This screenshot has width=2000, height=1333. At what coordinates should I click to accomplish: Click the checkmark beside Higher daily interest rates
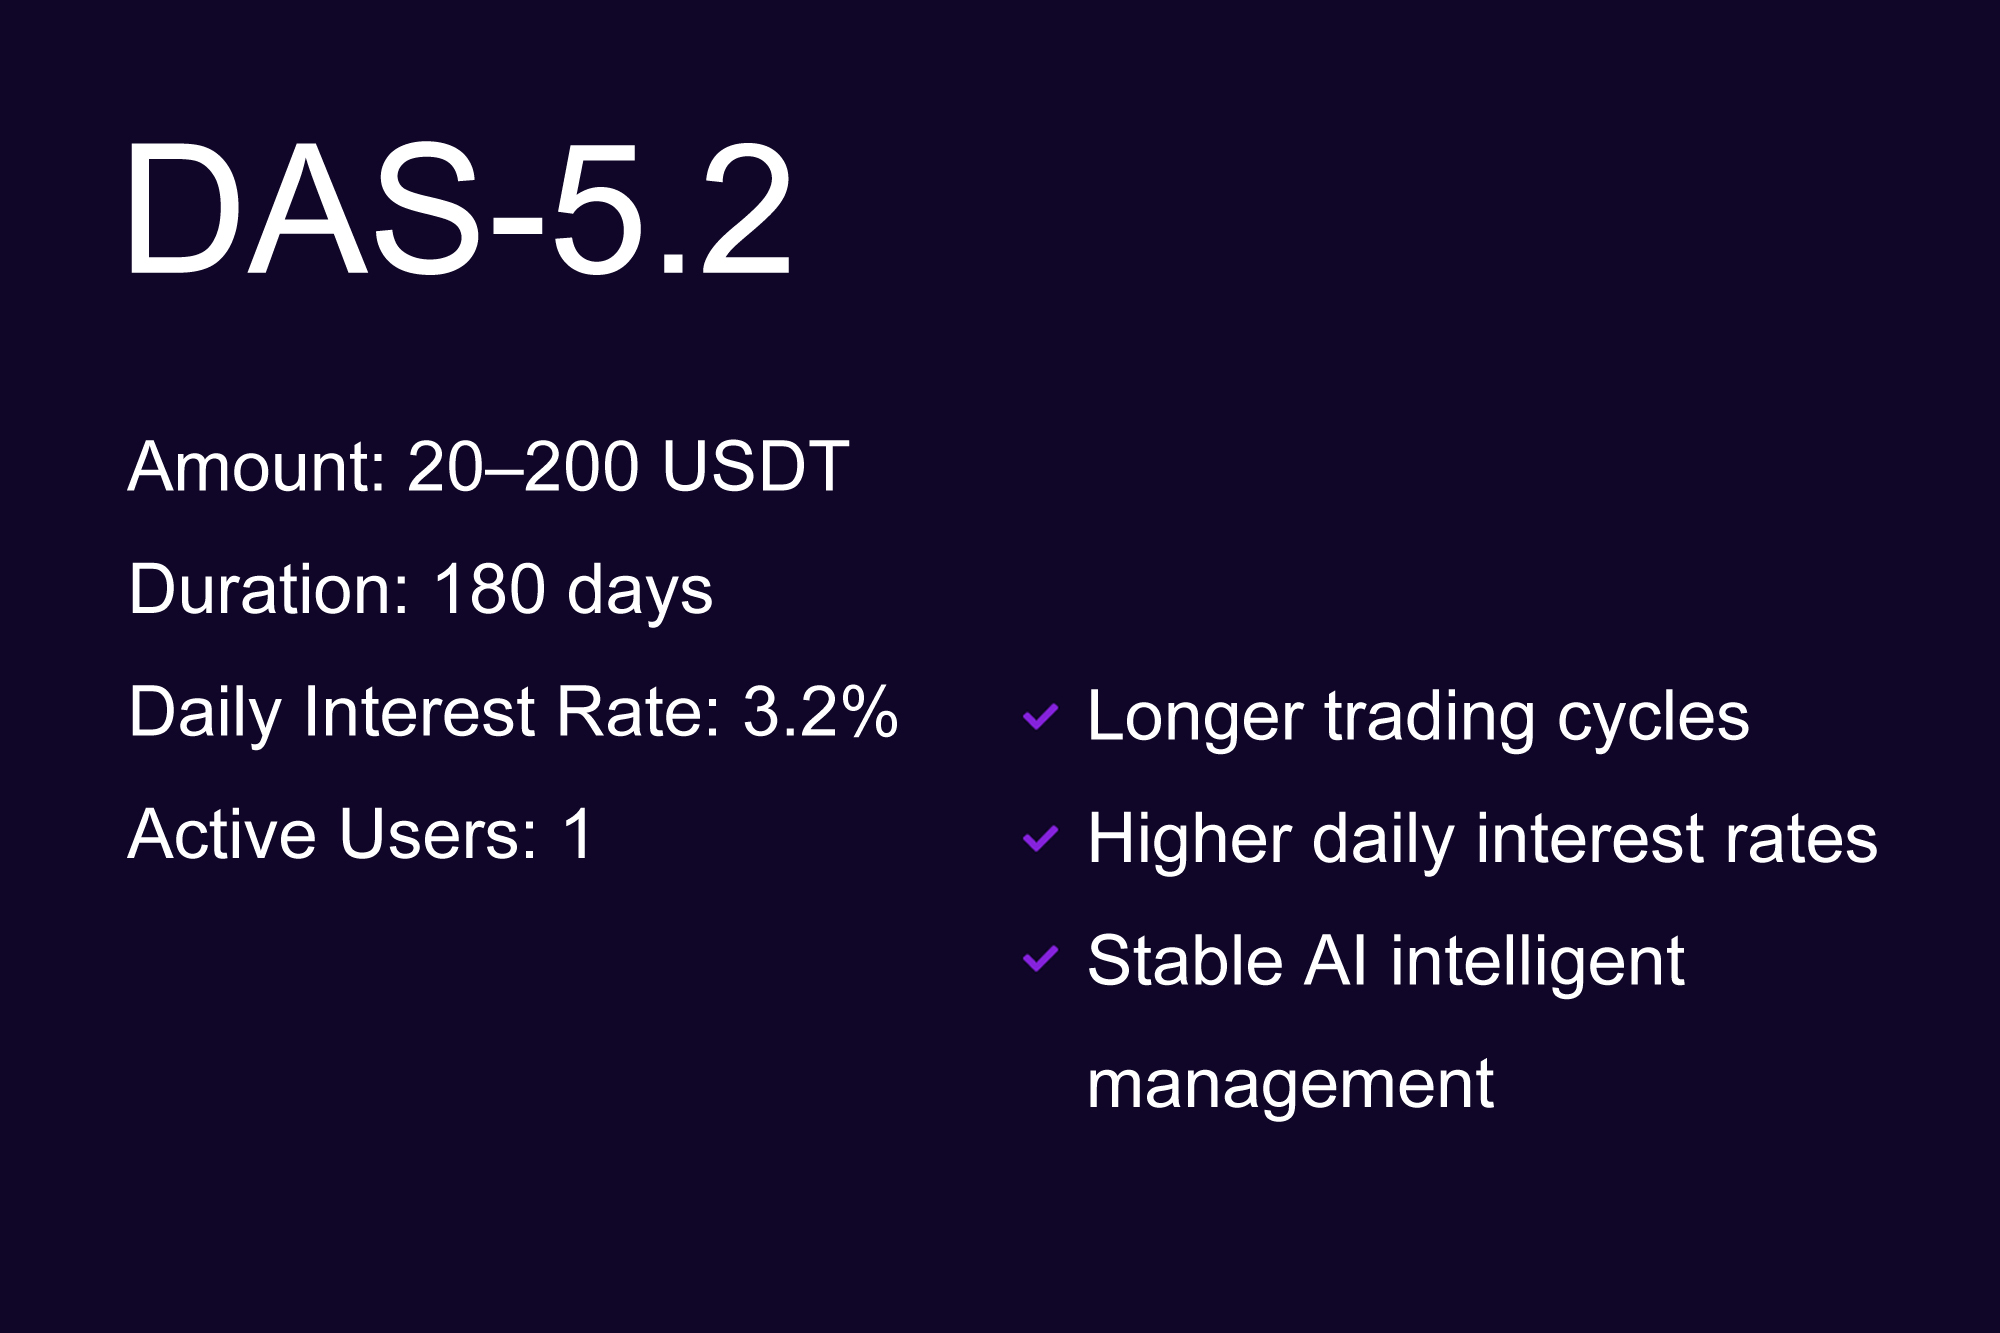(x=1040, y=838)
